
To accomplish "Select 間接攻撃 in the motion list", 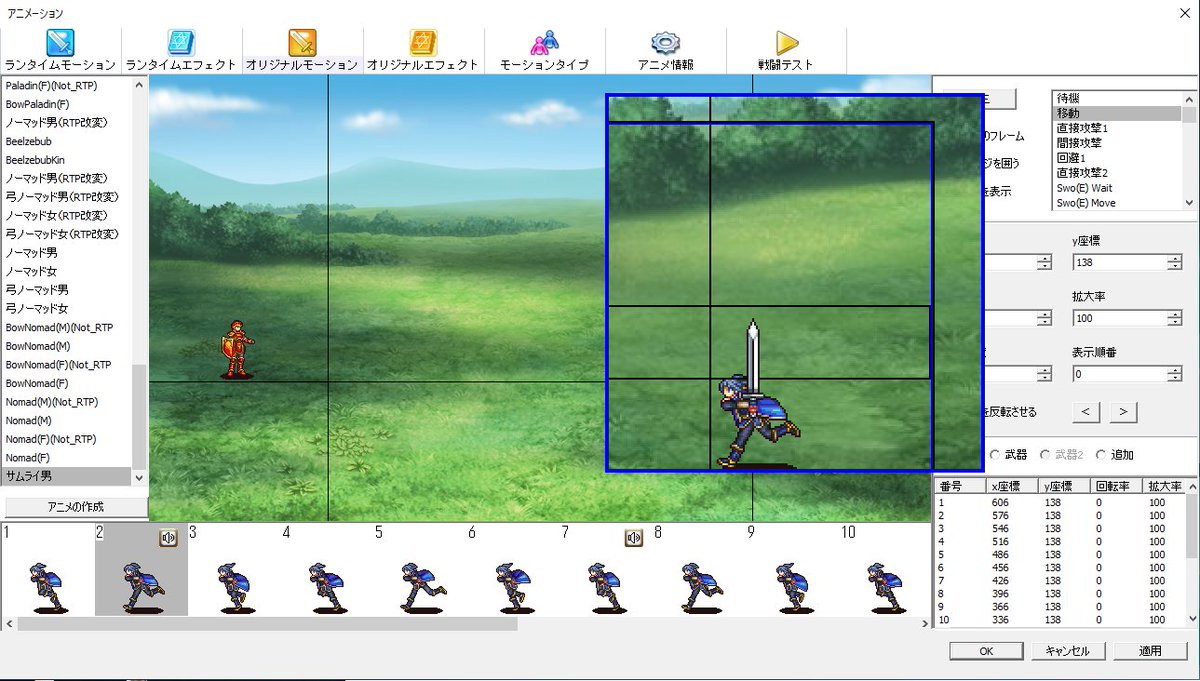I will tap(1117, 143).
